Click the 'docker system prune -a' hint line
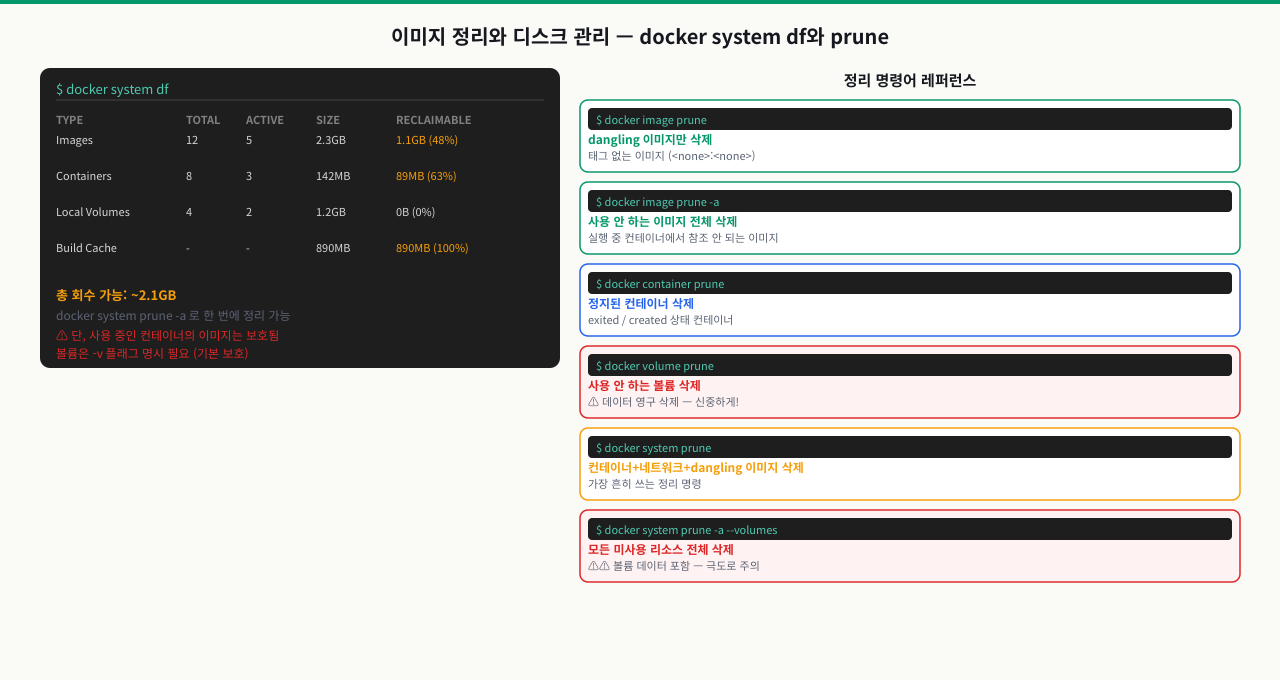Image resolution: width=1280 pixels, height=680 pixels. (x=173, y=315)
